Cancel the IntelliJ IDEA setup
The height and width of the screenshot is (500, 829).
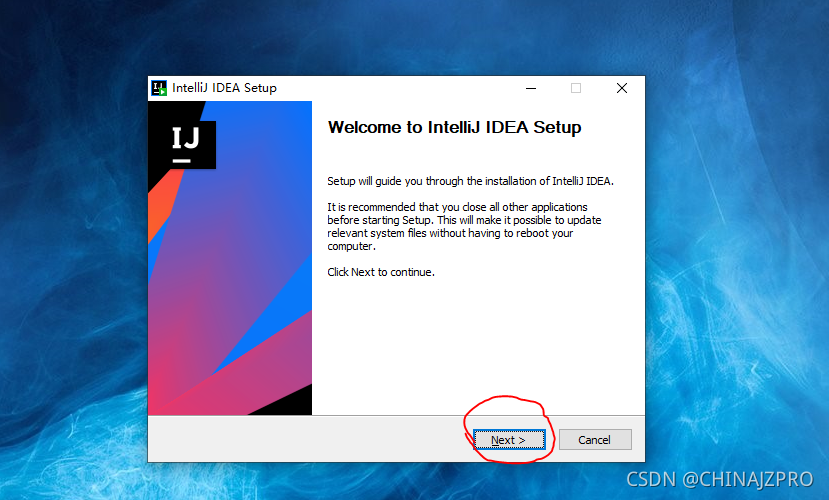click(x=595, y=440)
